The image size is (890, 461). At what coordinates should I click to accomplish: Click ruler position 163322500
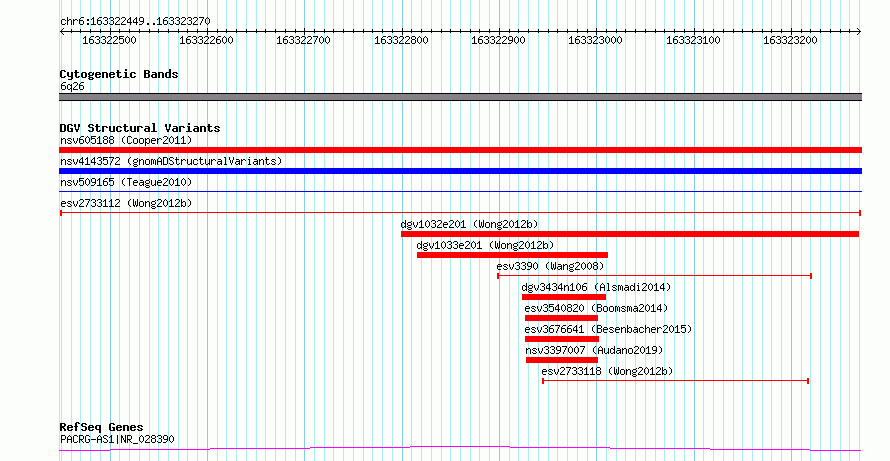pyautogui.click(x=110, y=40)
